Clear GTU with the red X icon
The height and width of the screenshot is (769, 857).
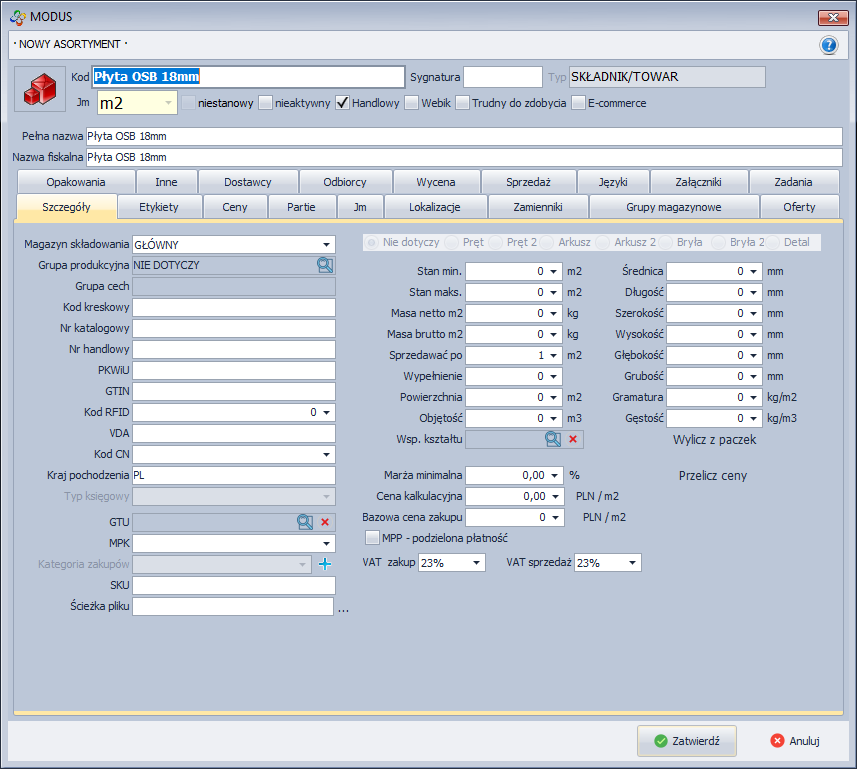(325, 522)
